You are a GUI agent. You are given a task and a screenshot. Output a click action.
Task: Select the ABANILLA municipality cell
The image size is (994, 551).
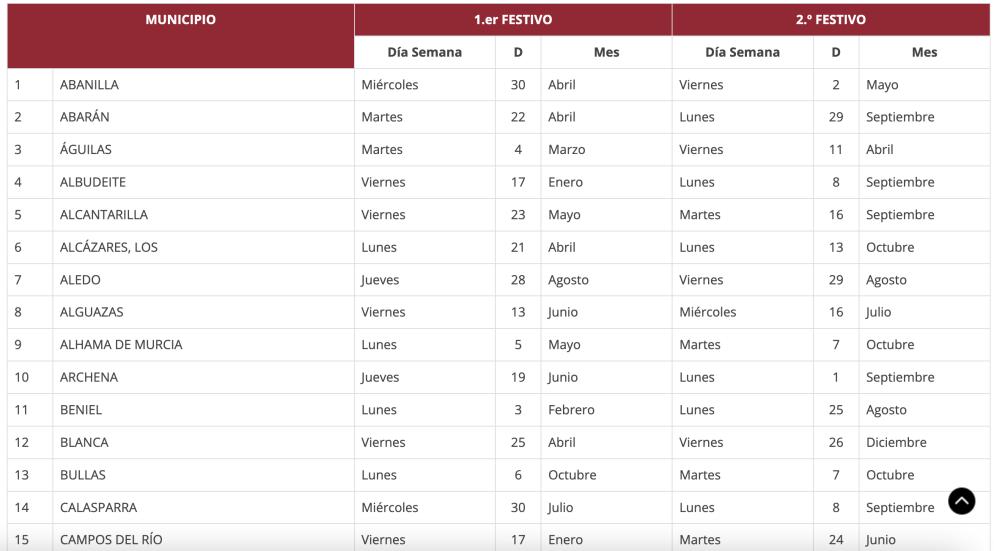click(89, 85)
